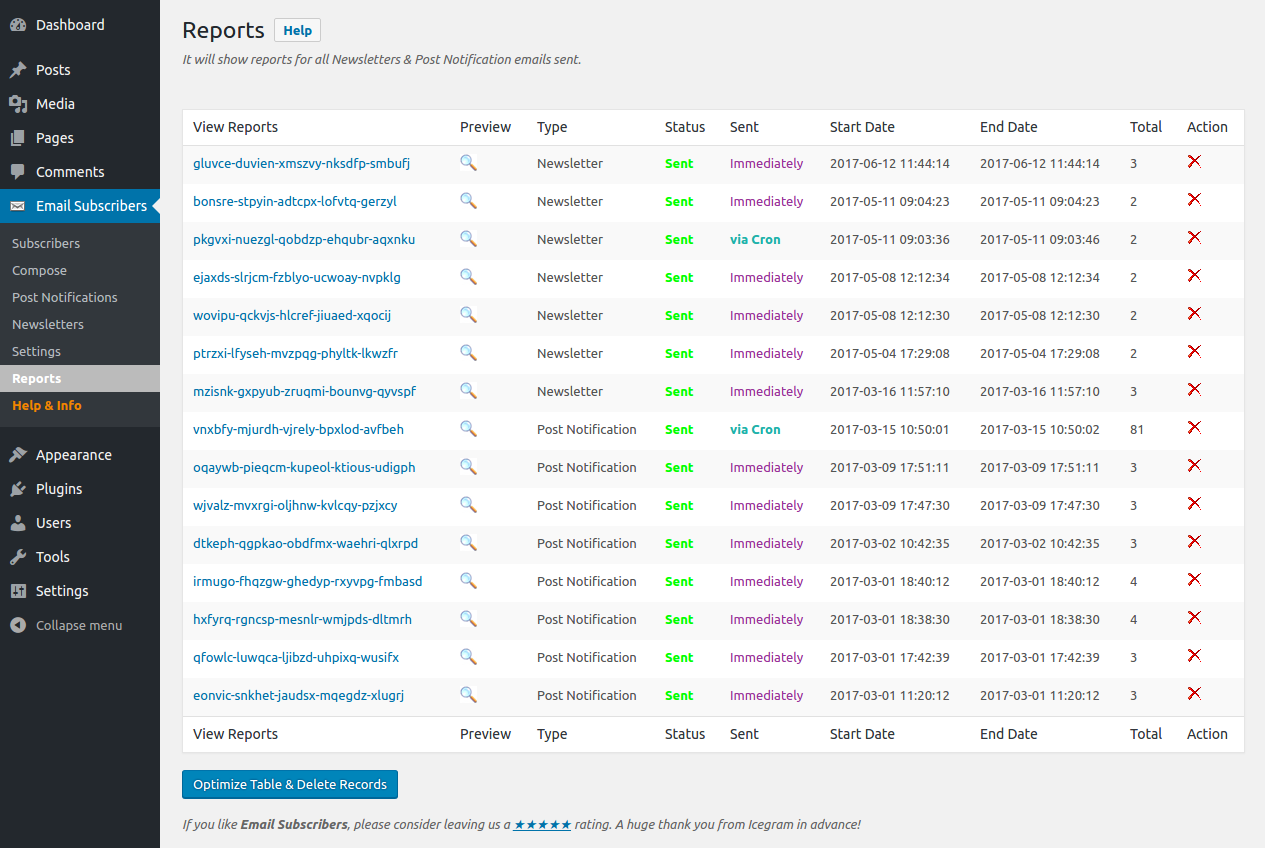Screen dimensions: 1265x848
Task: Open the Help & Info submenu item
Action: click(x=47, y=405)
